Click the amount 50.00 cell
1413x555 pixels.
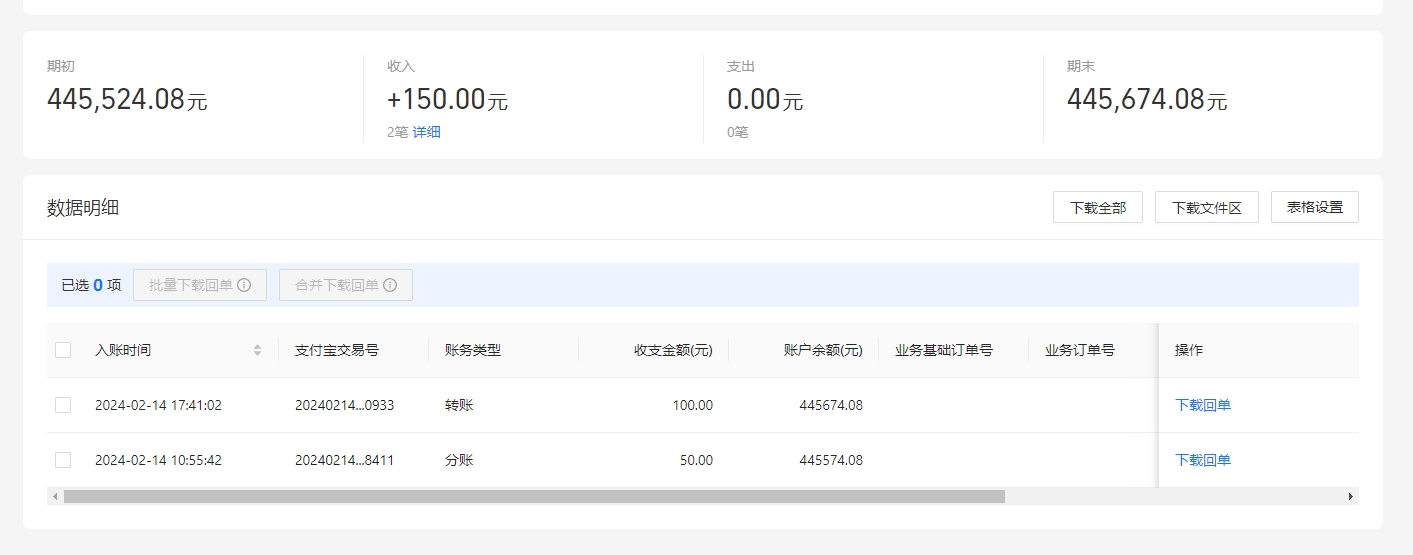[696, 460]
